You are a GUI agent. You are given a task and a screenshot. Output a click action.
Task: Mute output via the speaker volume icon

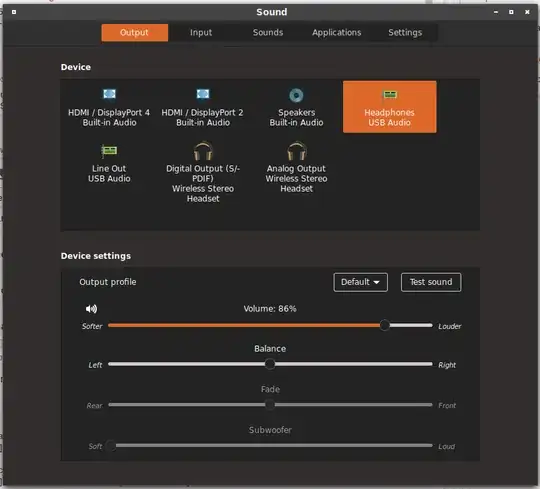coord(91,309)
